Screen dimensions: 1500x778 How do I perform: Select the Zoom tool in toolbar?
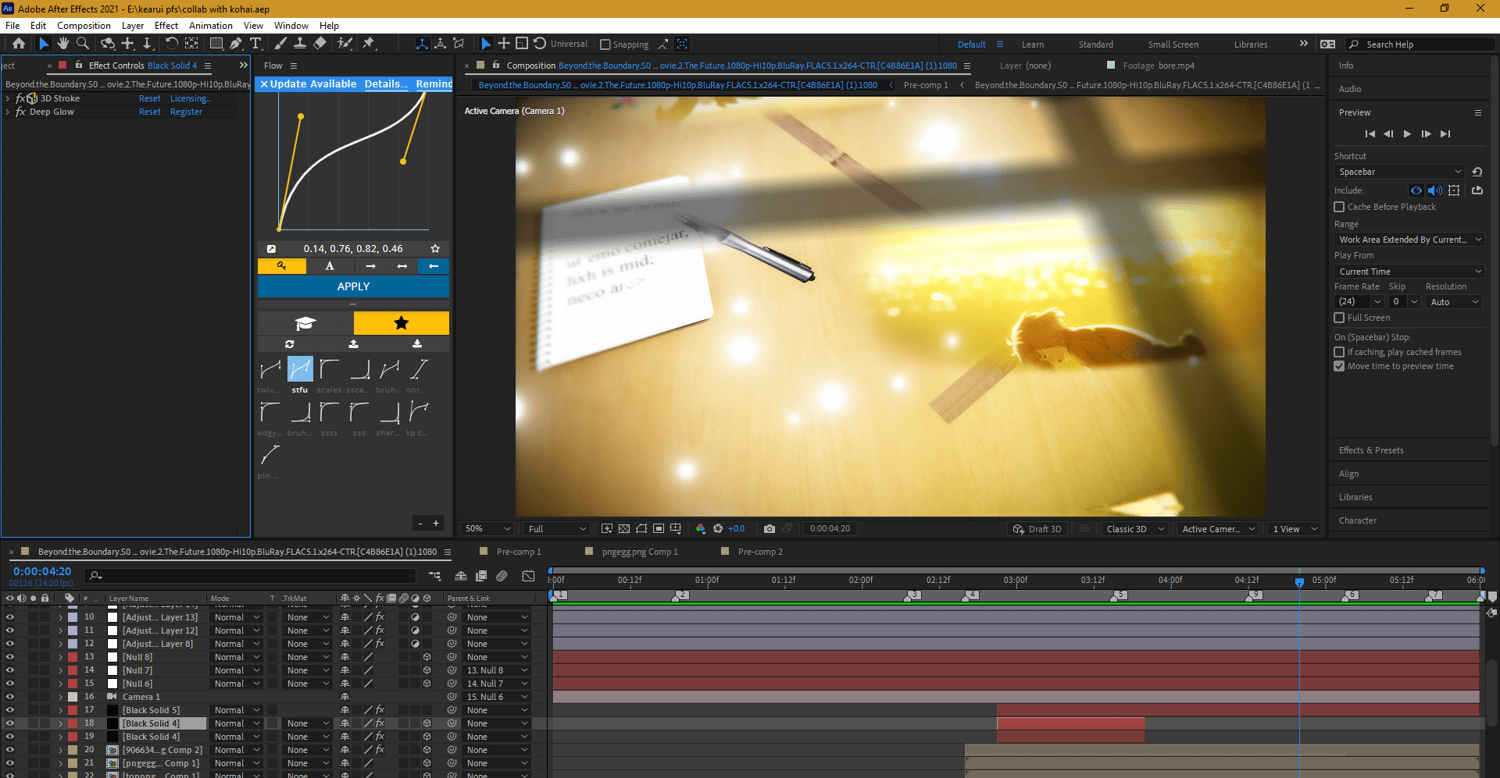(83, 44)
